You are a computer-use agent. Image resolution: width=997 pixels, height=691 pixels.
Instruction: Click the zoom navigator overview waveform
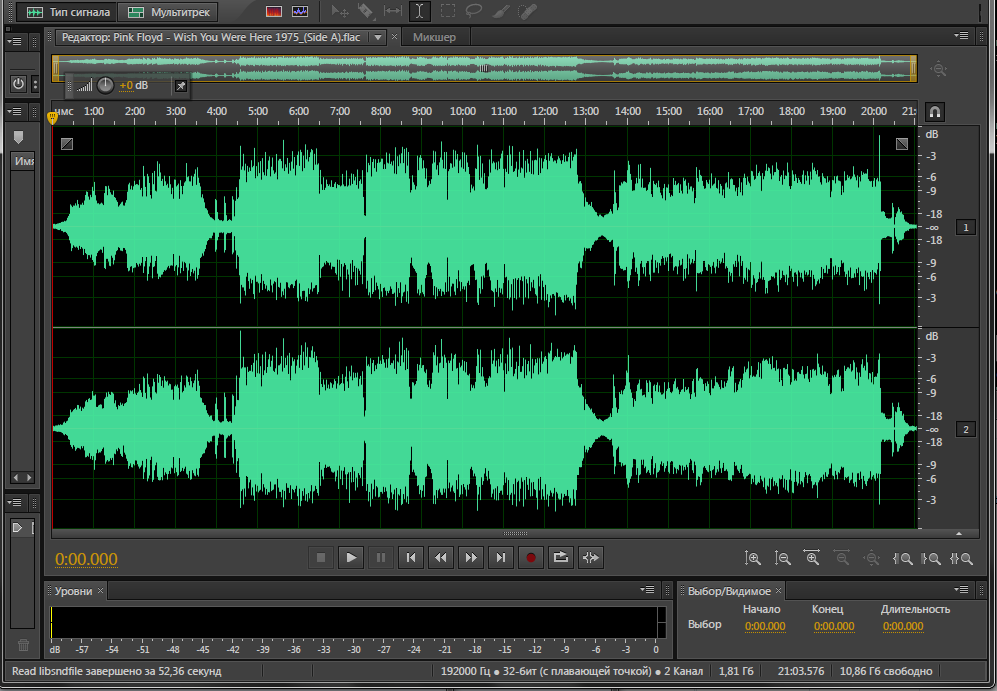click(x=484, y=68)
